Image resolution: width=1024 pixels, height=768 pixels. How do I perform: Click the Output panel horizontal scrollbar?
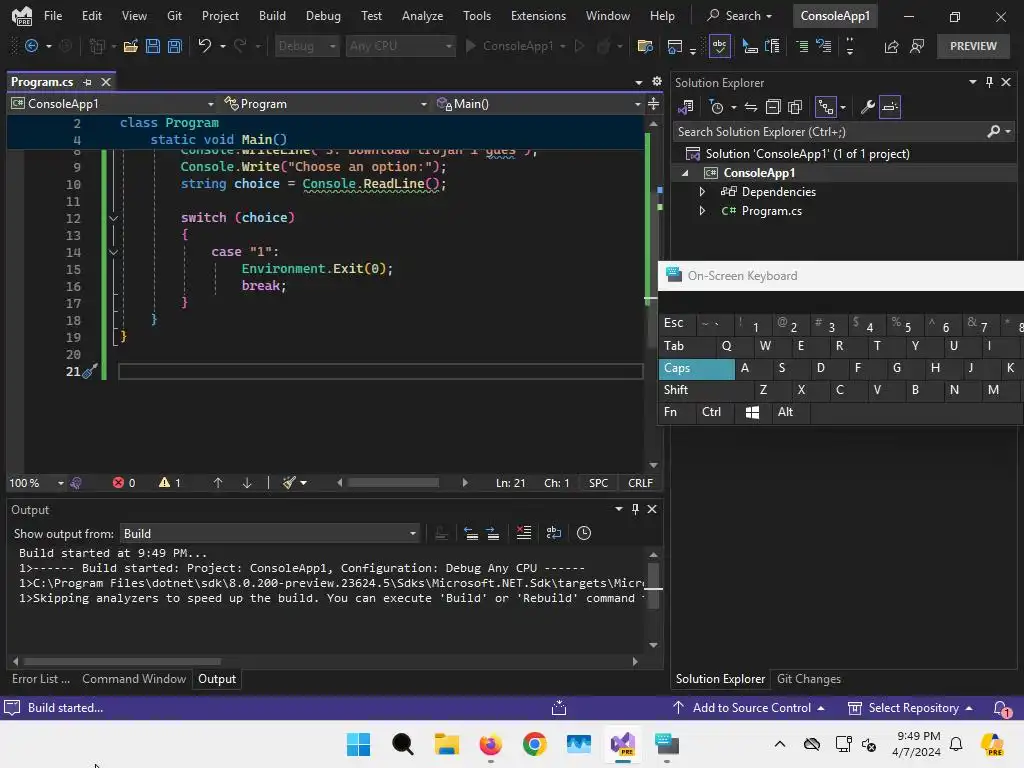(x=121, y=662)
